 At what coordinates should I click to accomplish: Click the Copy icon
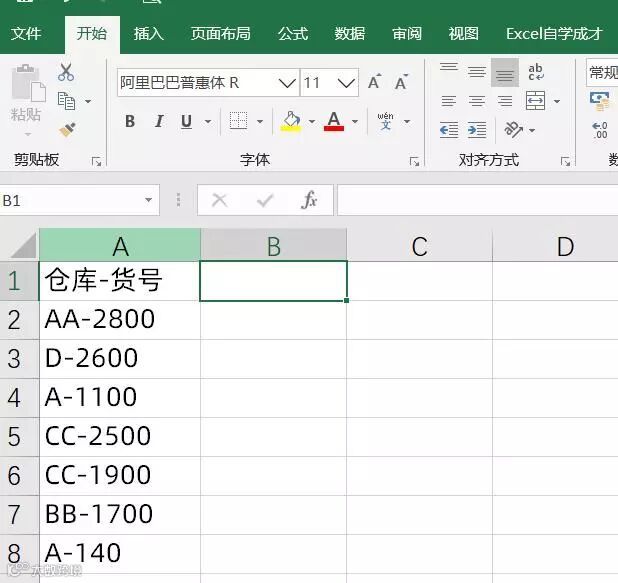pos(66,101)
